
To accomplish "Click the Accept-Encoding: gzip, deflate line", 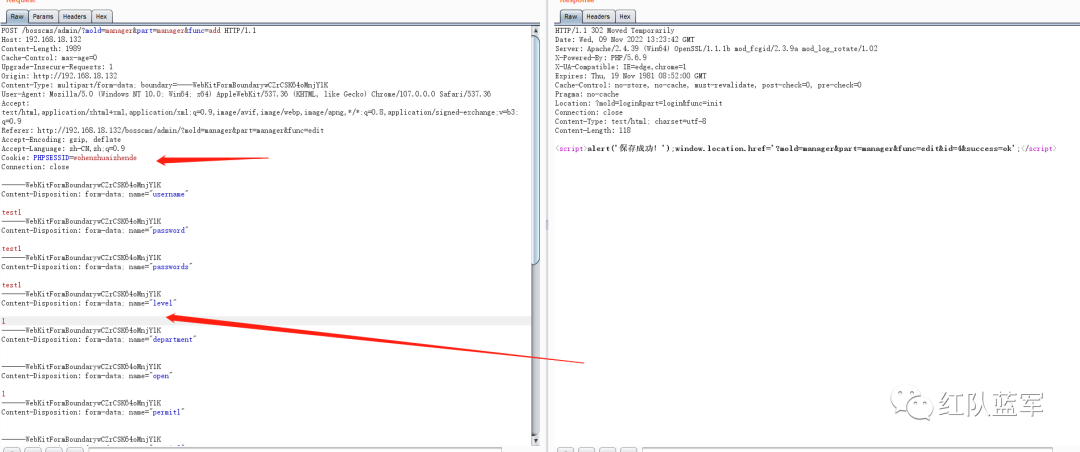I will [61, 139].
